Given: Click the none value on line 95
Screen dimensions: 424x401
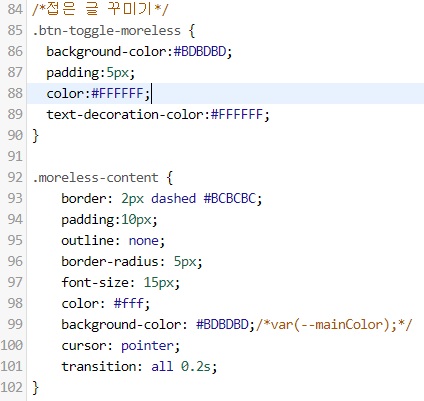Looking at the screenshot, I should pyautogui.click(x=144, y=241).
